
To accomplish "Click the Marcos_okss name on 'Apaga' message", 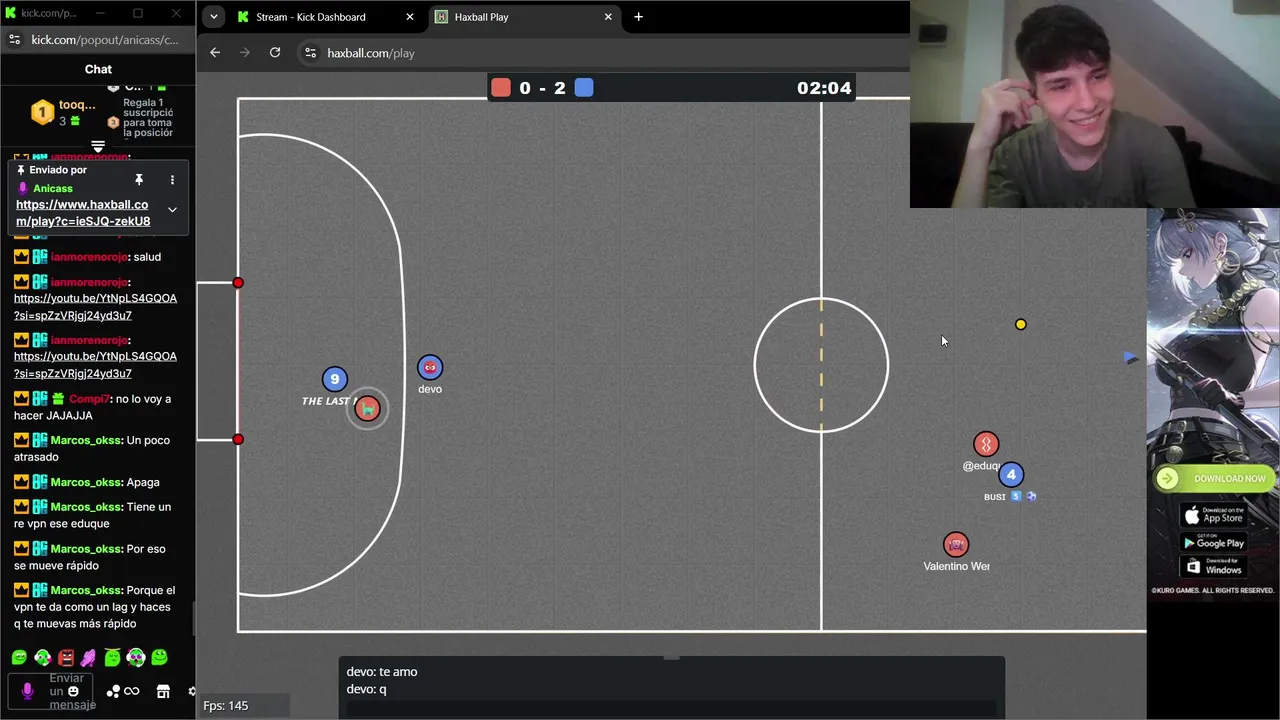I will click(x=87, y=482).
